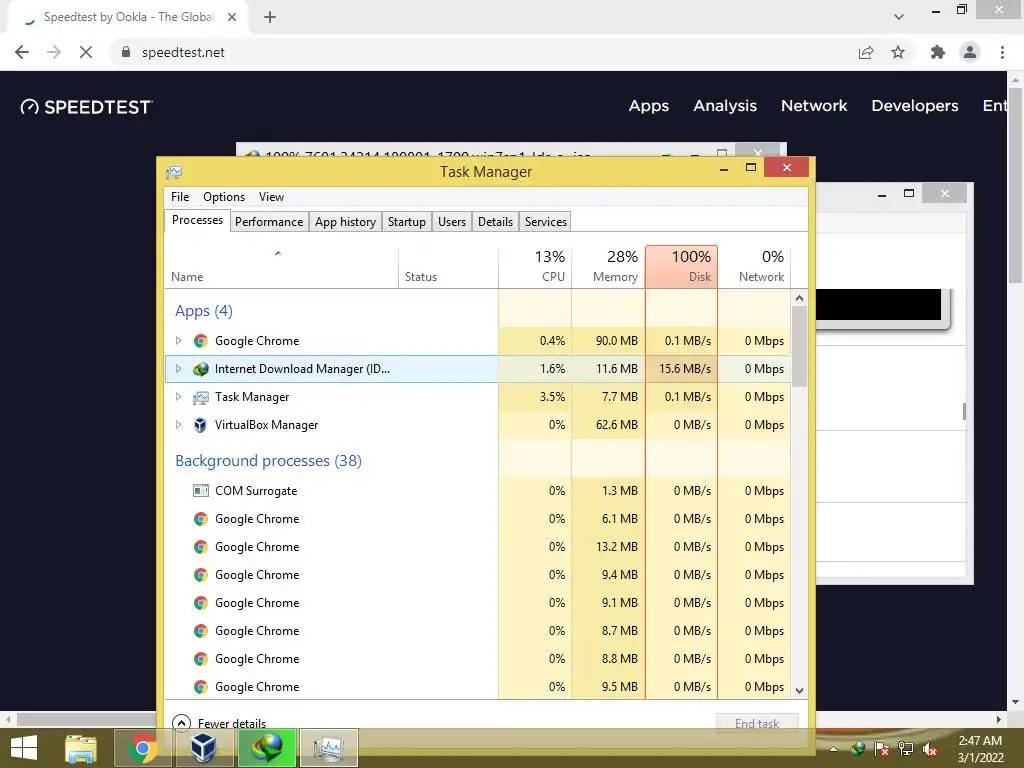Open the Windows Start button

pos(24,748)
